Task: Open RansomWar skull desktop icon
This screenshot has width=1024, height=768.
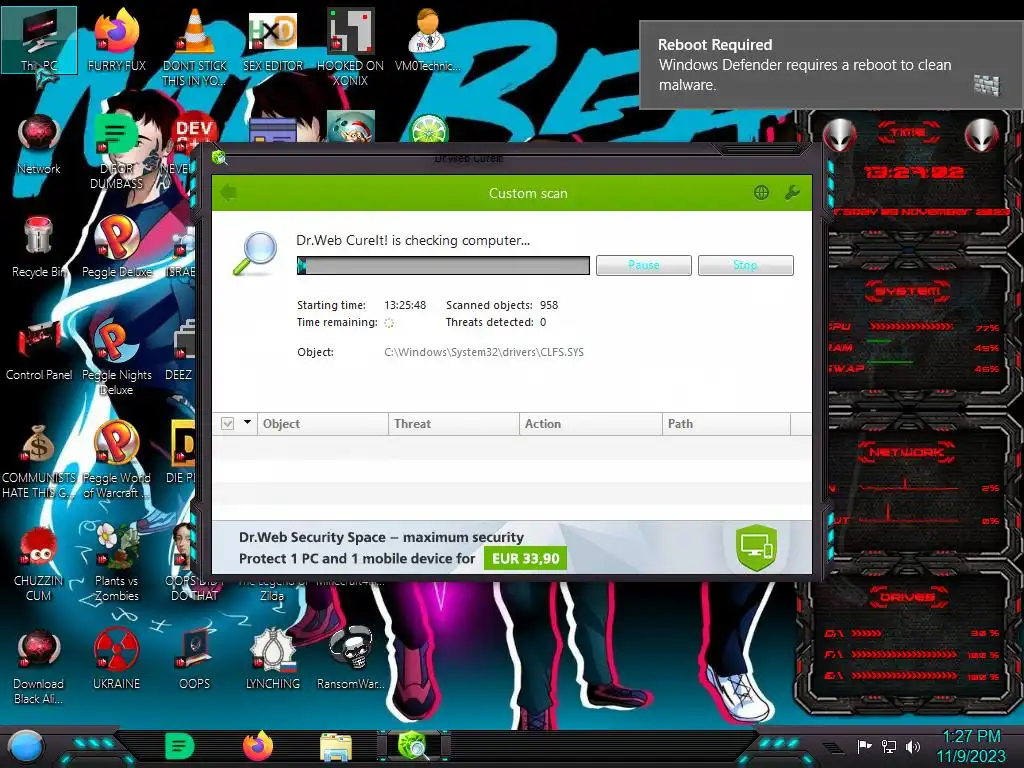Action: click(350, 660)
